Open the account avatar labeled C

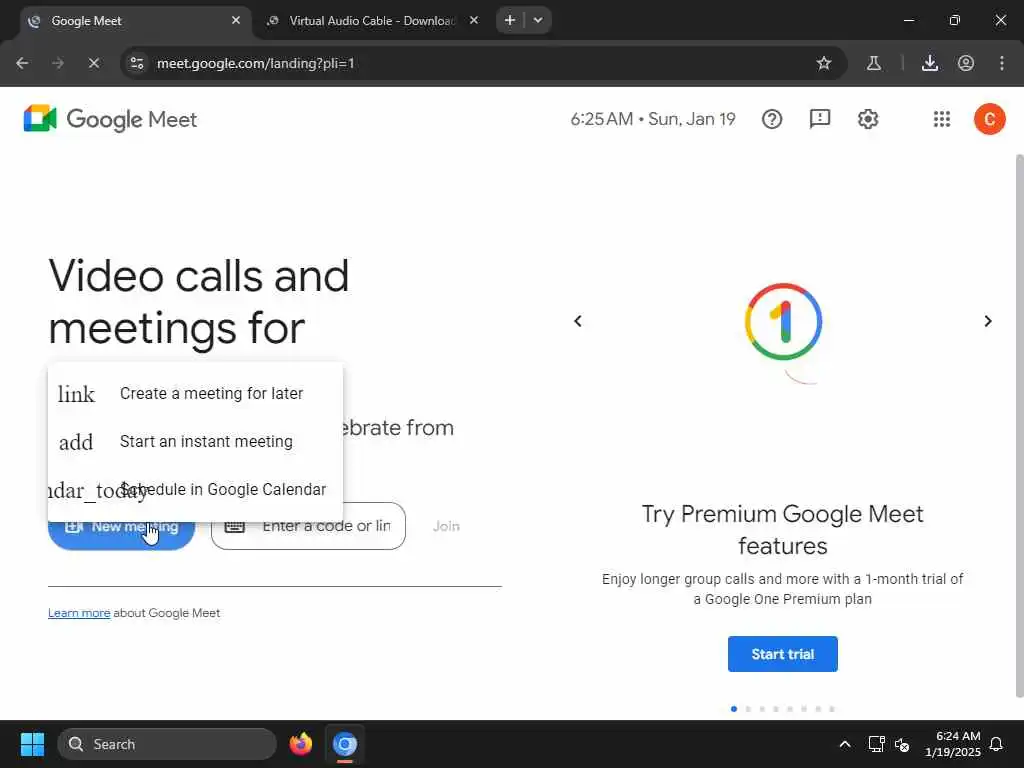click(989, 119)
